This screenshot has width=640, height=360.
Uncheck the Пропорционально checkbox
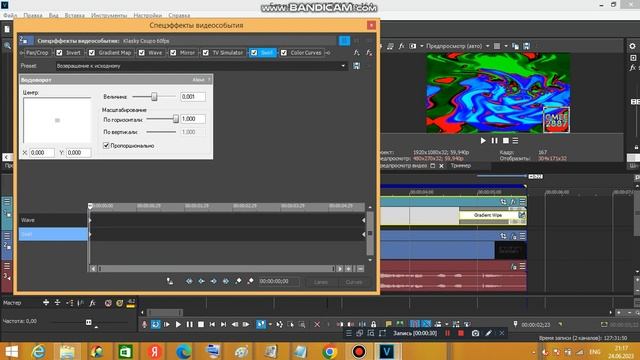(106, 145)
